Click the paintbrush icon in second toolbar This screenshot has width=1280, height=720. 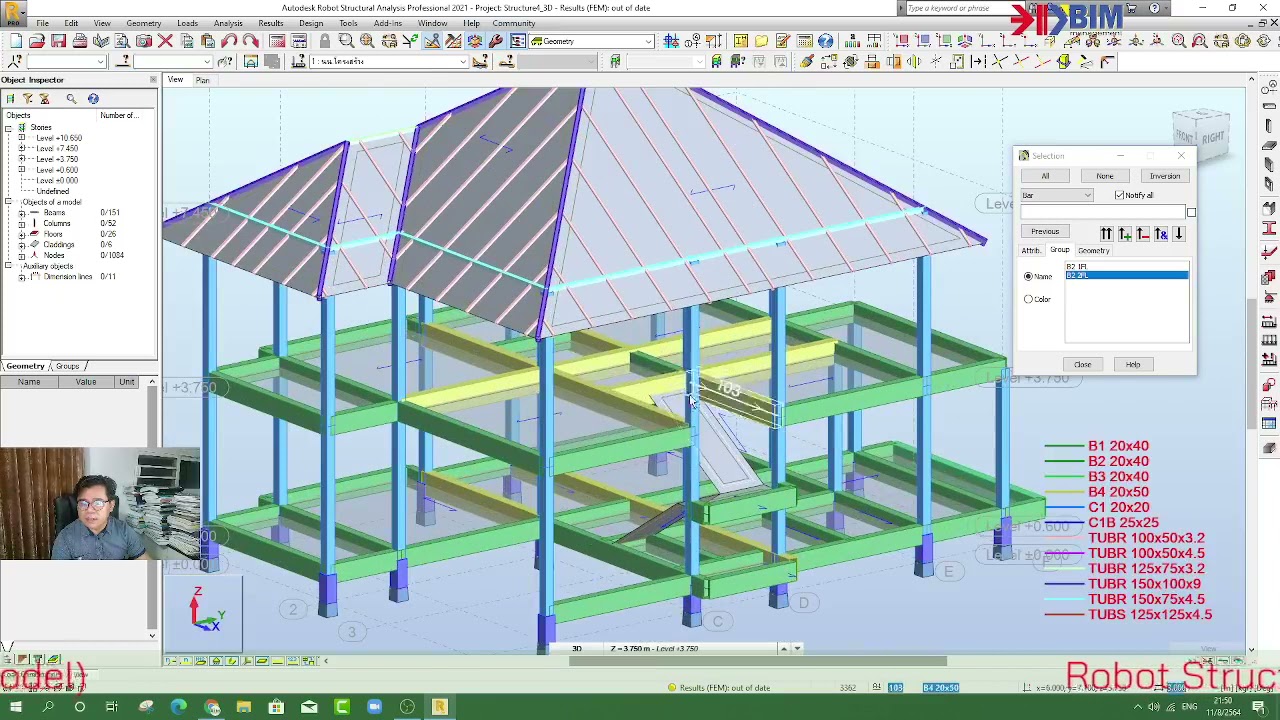[806, 62]
